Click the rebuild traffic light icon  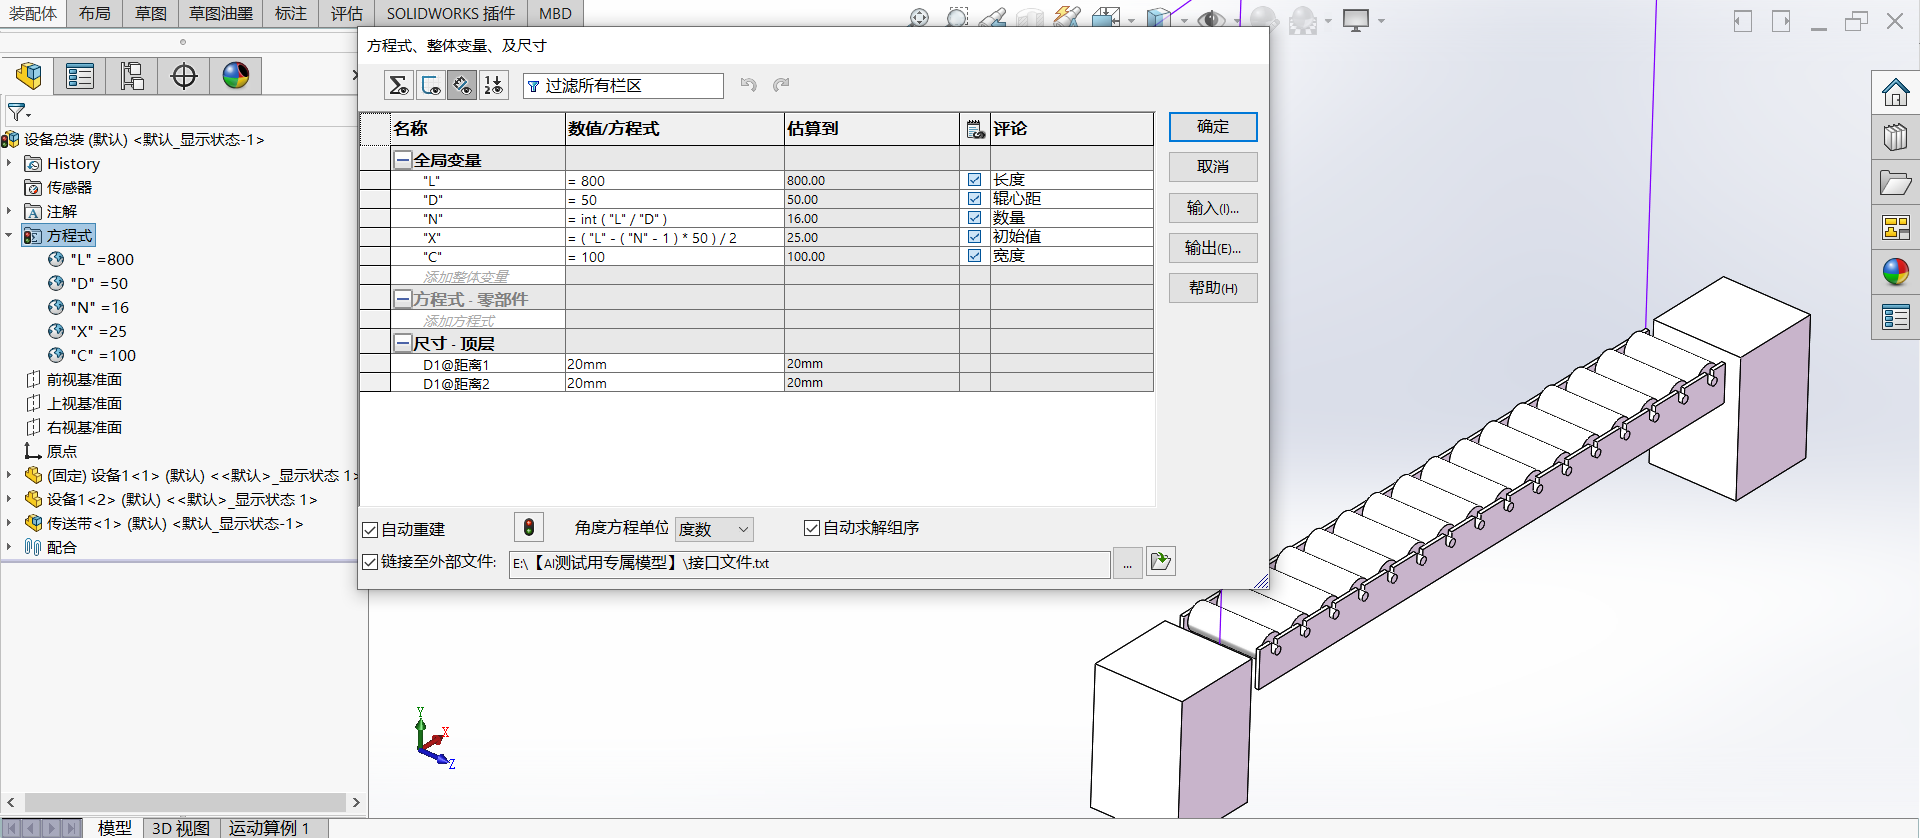(x=528, y=527)
